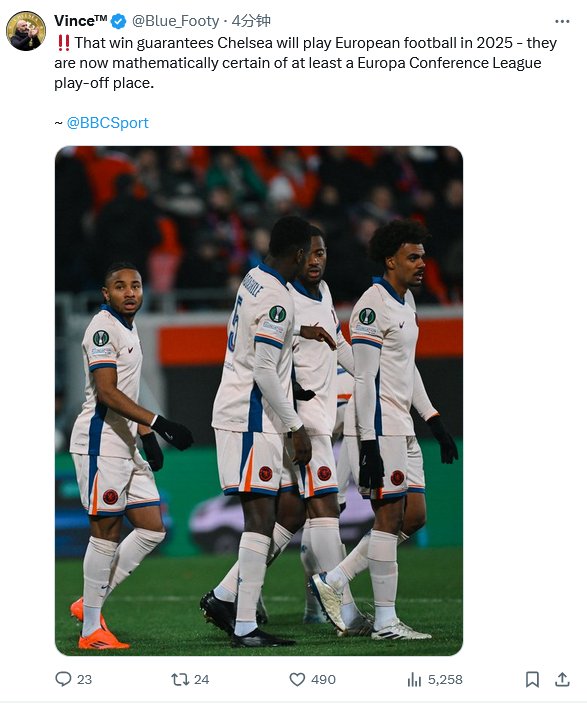Click the reply speech bubble icon
Viewport: 587px width, 709px height.
click(x=63, y=679)
